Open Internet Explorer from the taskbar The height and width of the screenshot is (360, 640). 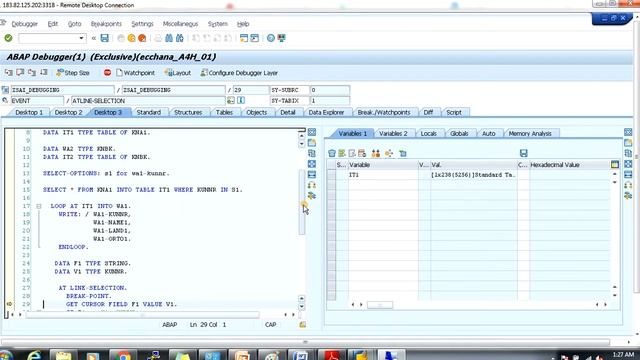pyautogui.click(x=34, y=356)
